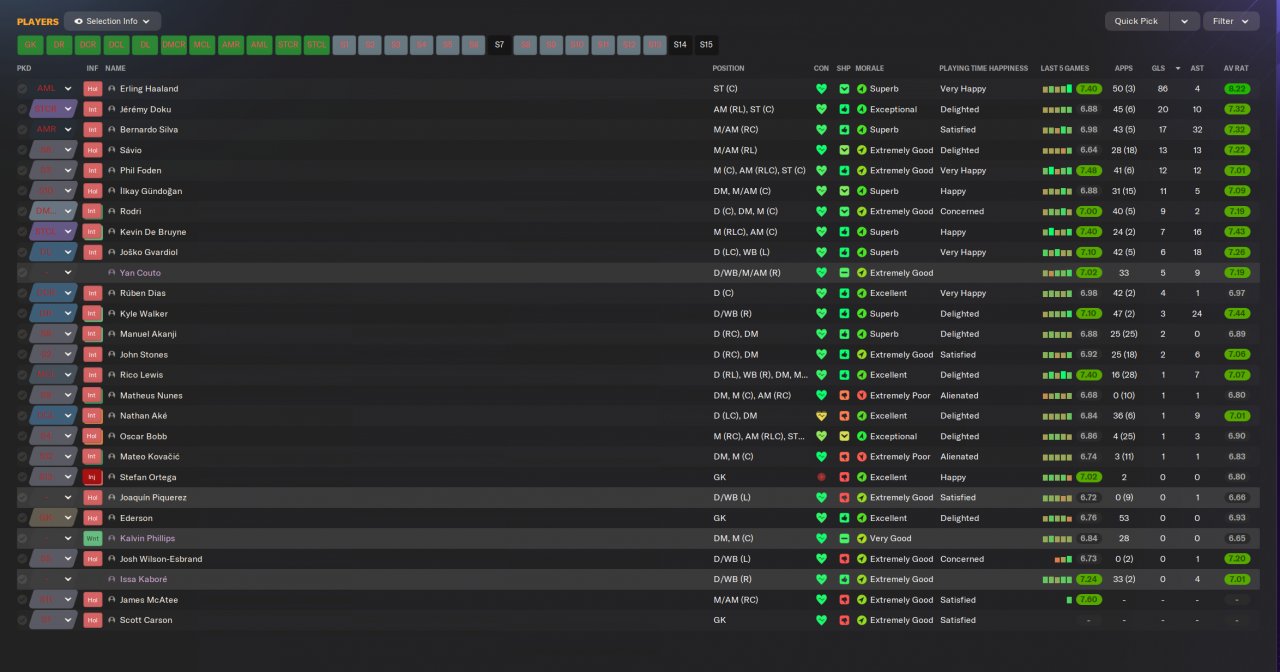Click the sharpness icon in Yan Couto's row
The image size is (1280, 672).
[x=844, y=273]
